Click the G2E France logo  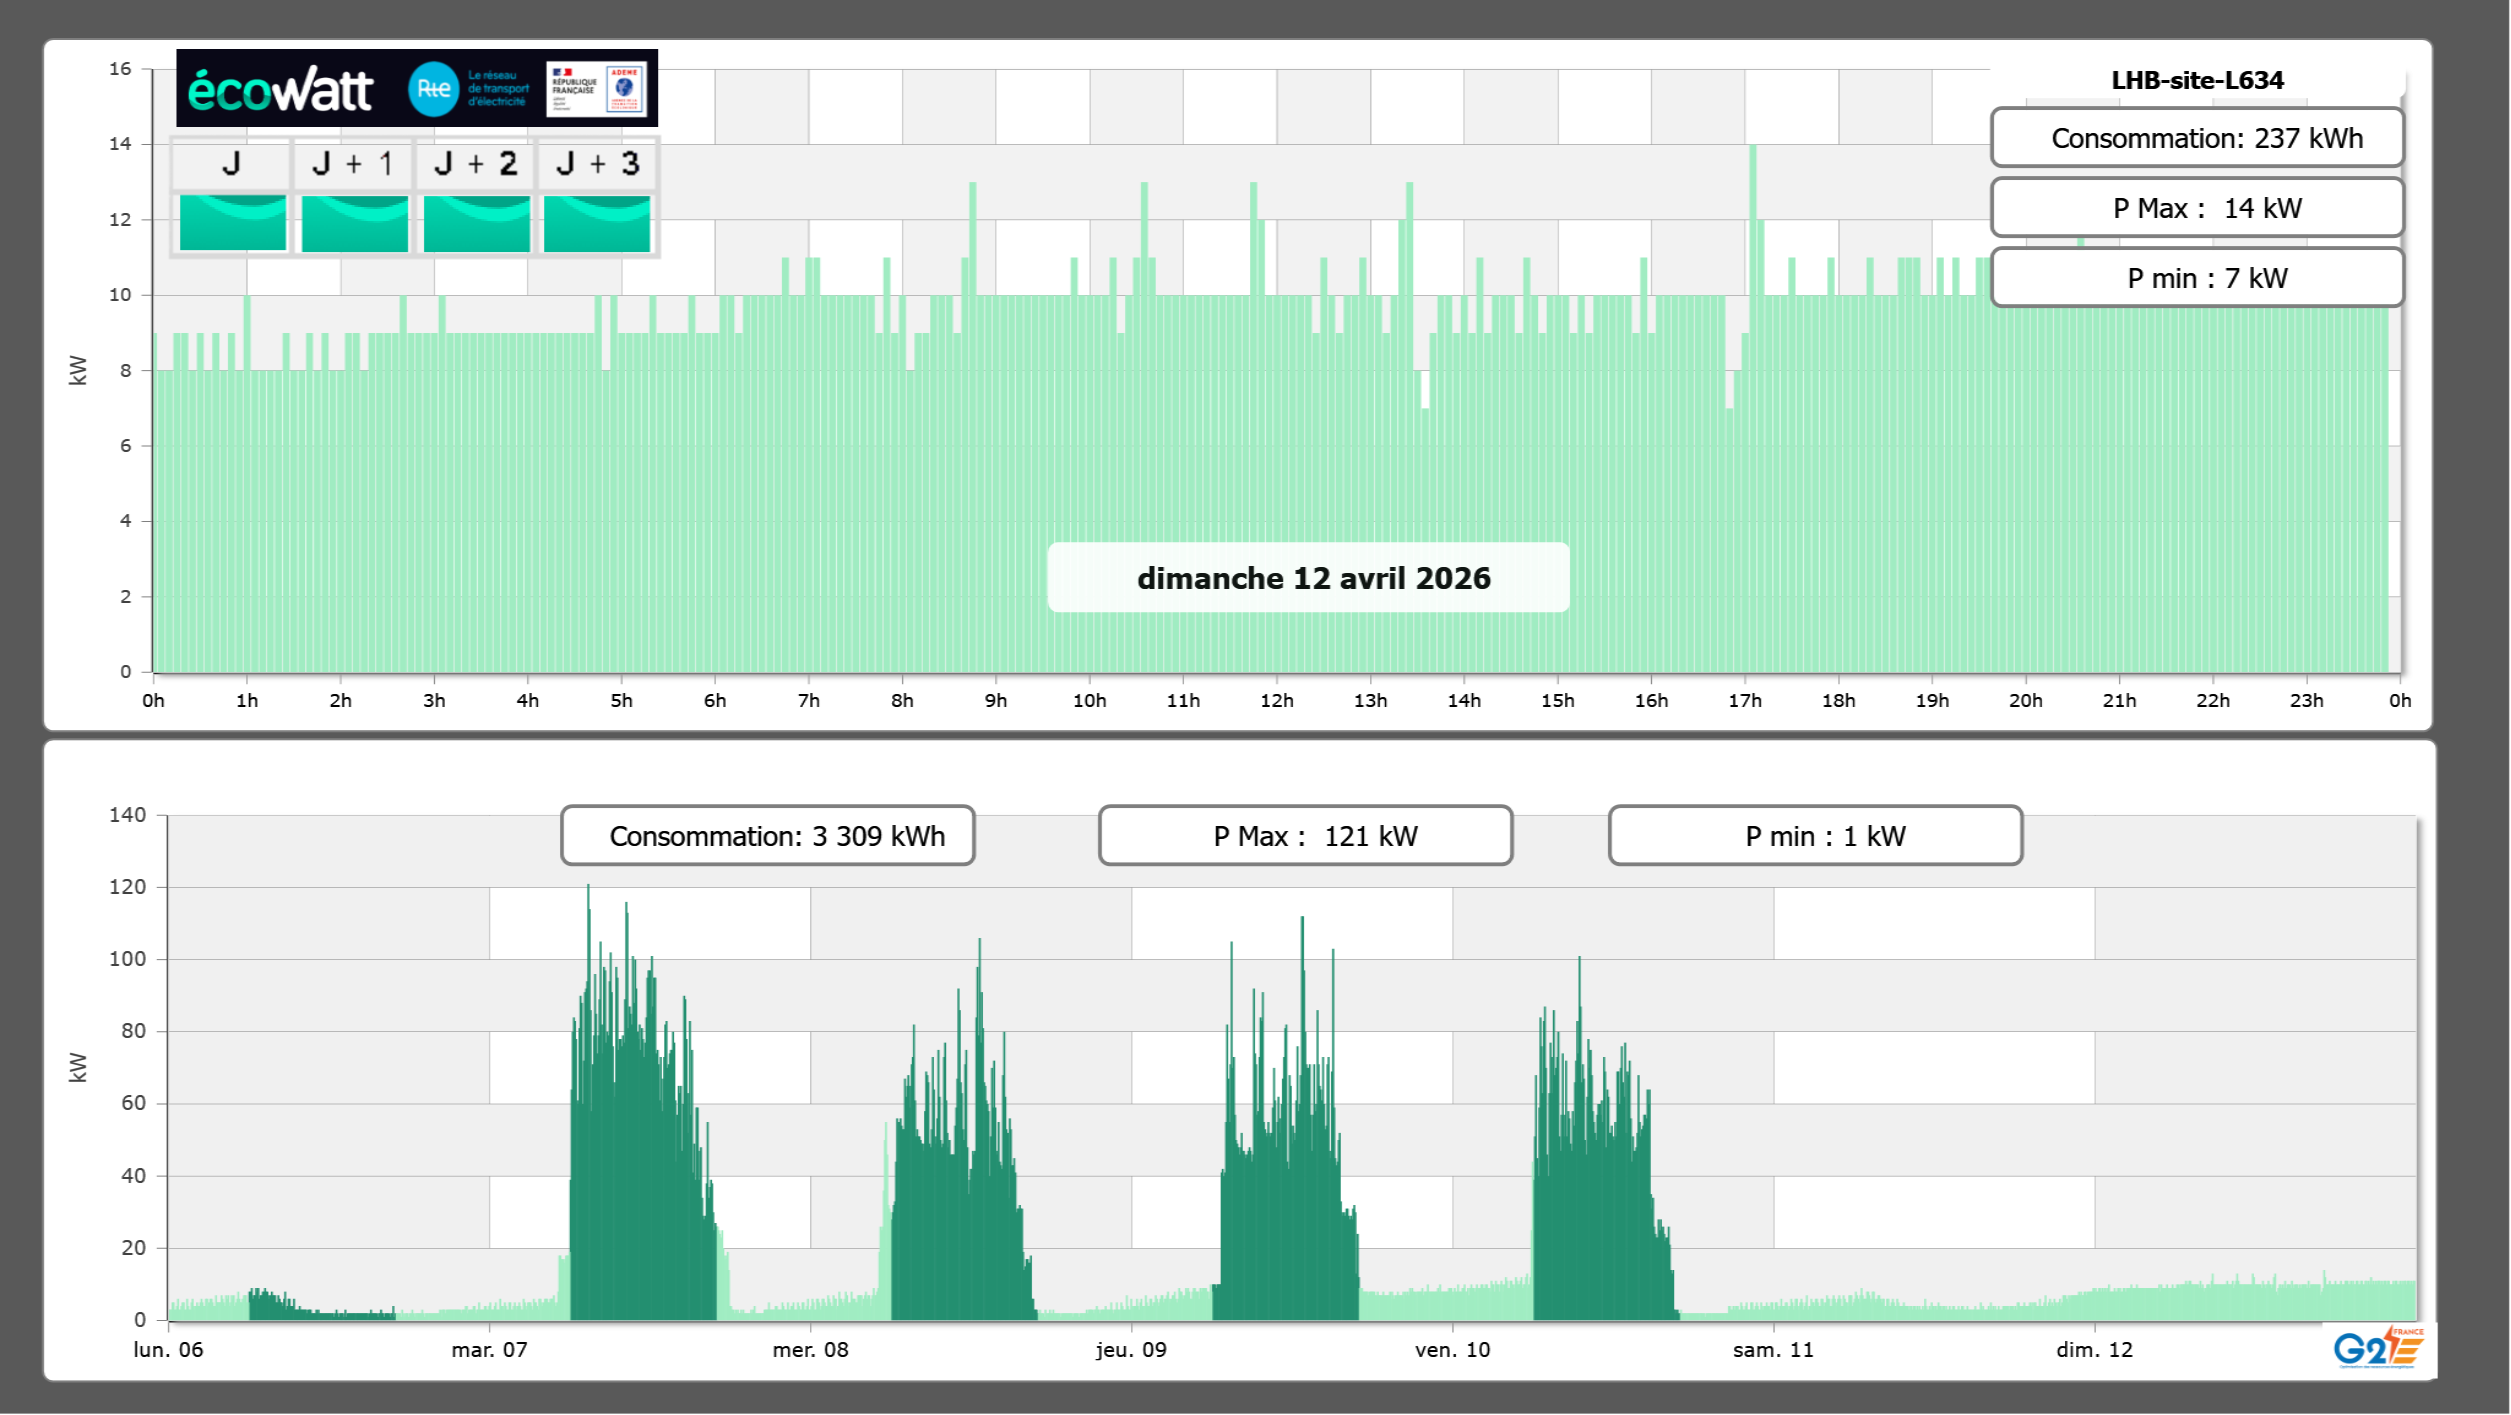[2377, 1349]
